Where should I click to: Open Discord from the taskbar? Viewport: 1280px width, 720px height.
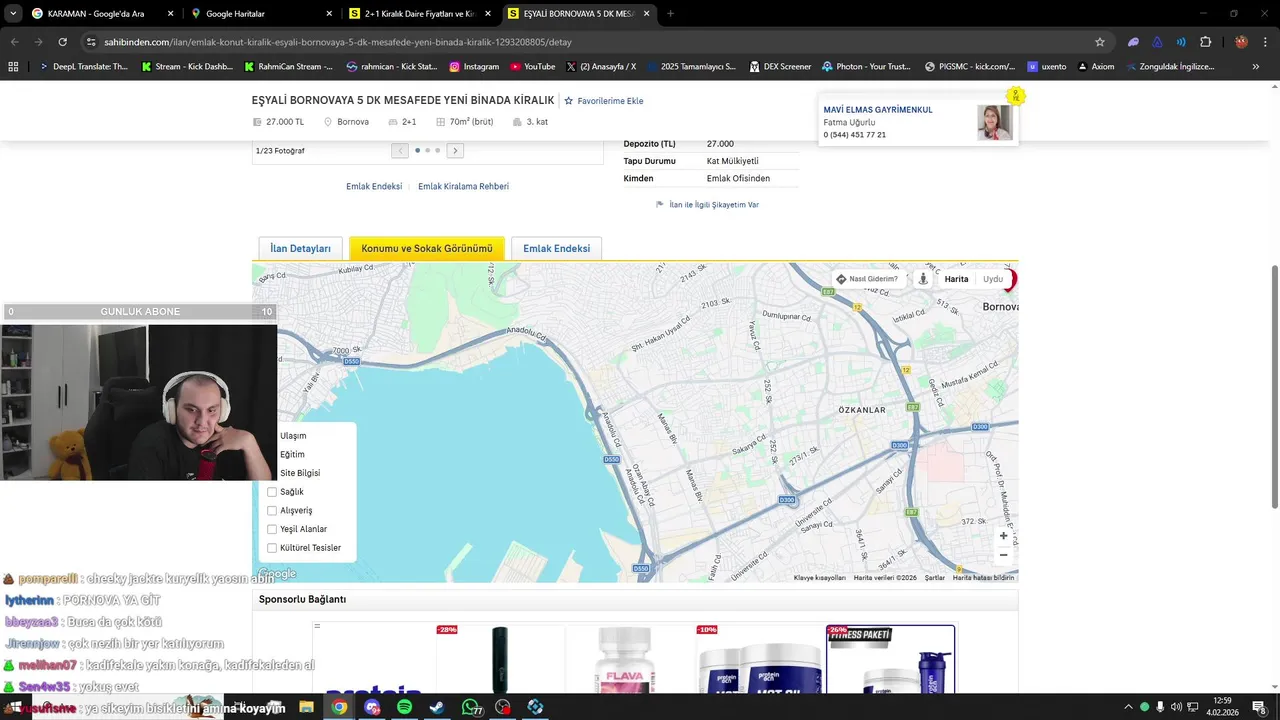tap(372, 707)
